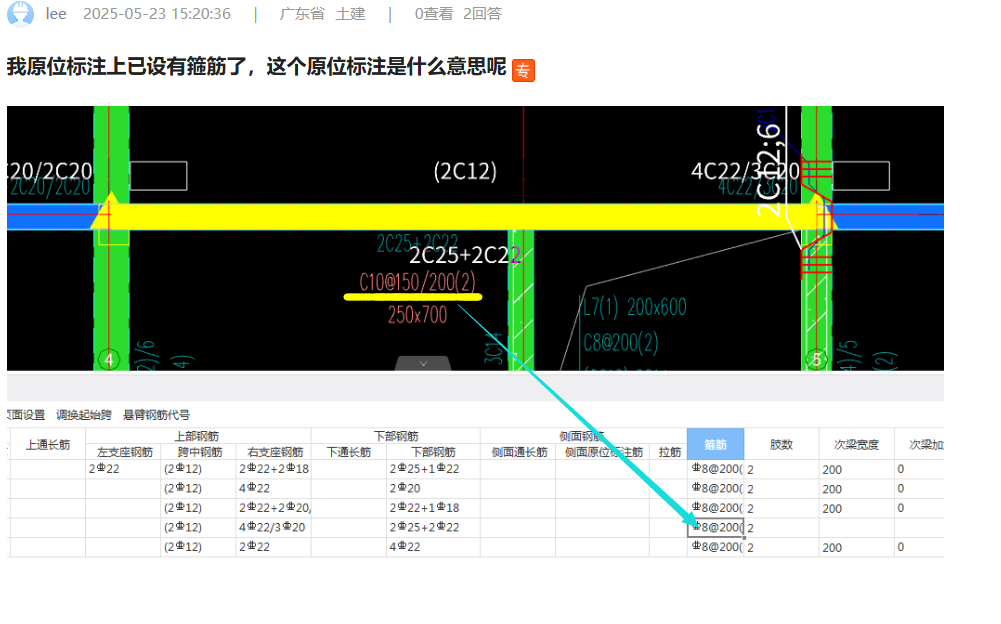Click the post date 2025-05-23 15:20:36
This screenshot has height=624, width=1001.
157,14
